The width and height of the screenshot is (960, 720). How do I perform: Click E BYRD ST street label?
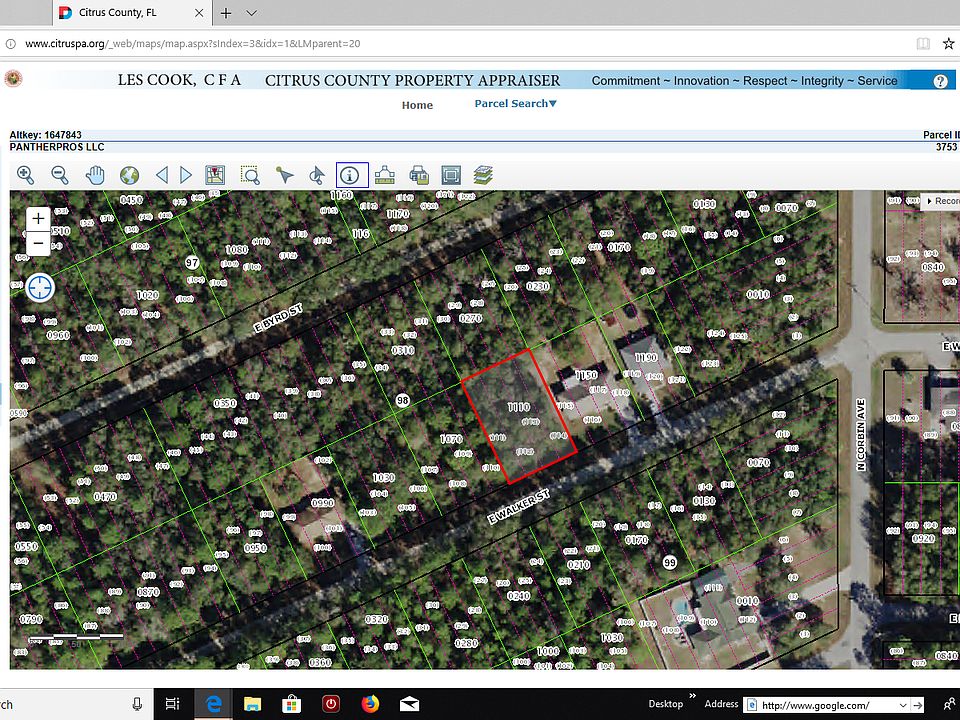[278, 318]
